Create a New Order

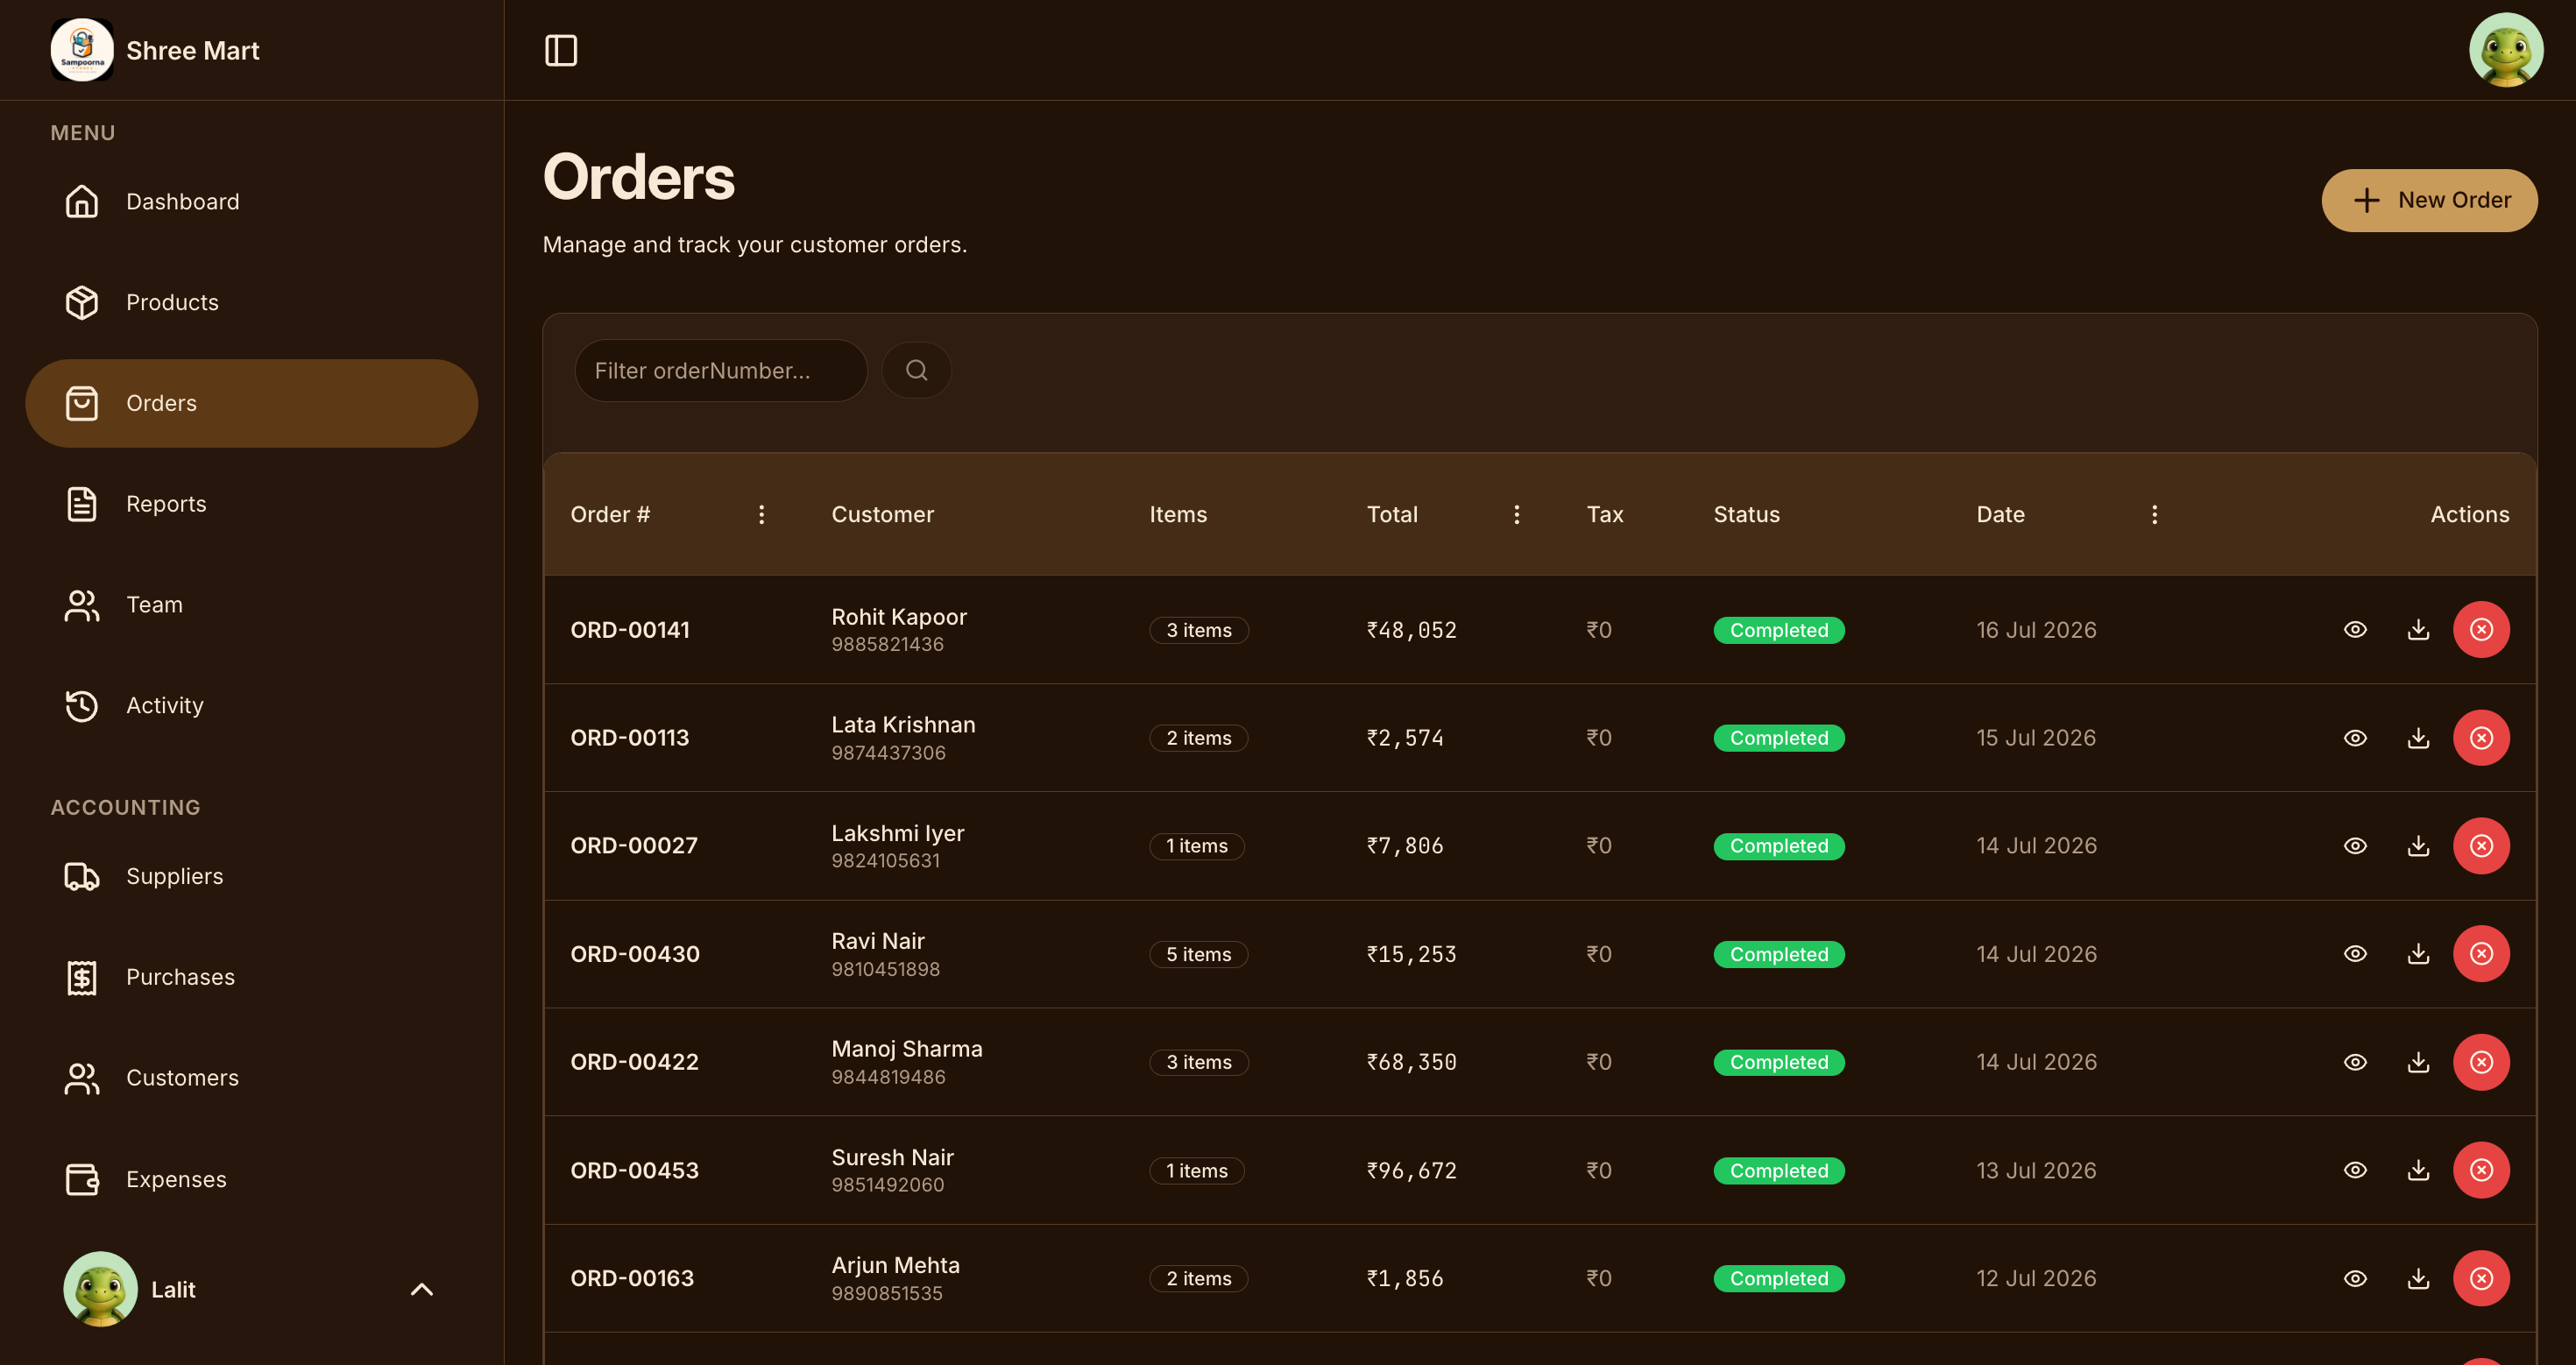coord(2429,200)
